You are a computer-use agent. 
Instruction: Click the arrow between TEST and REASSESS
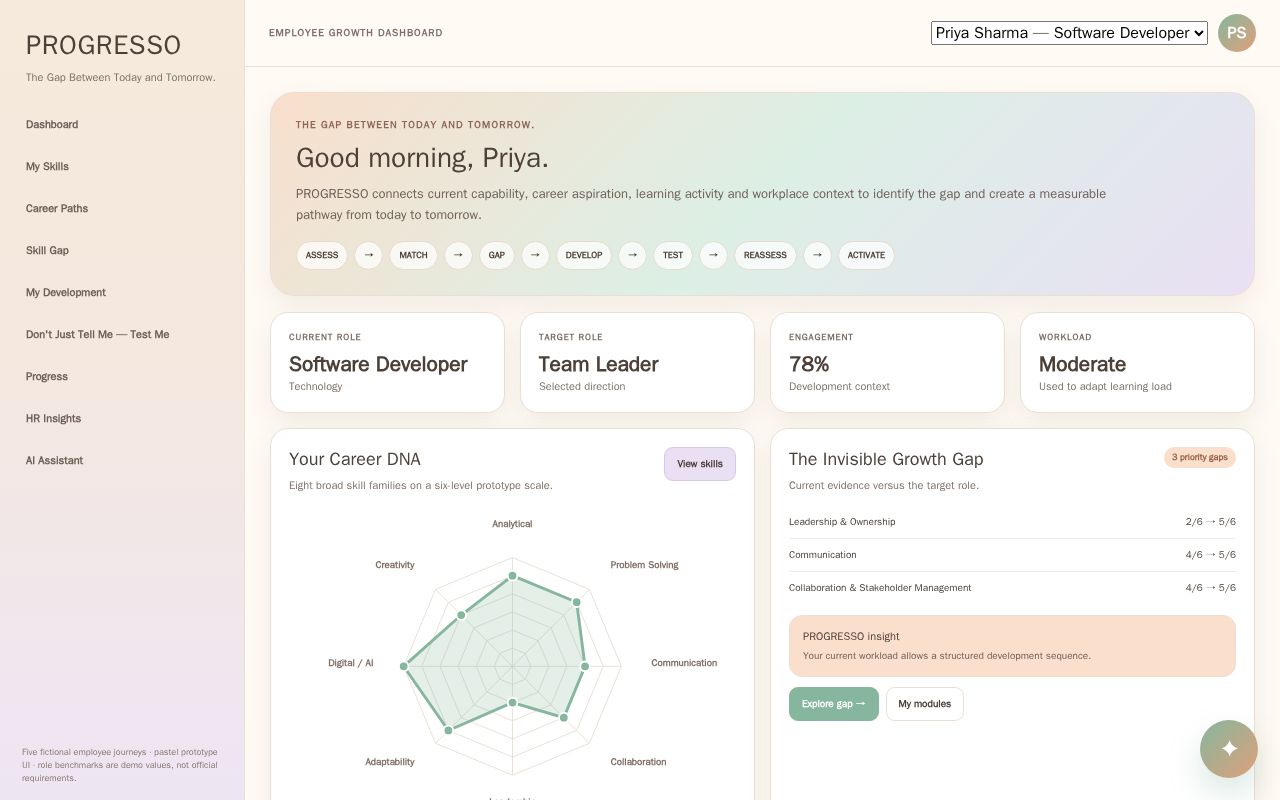(713, 255)
